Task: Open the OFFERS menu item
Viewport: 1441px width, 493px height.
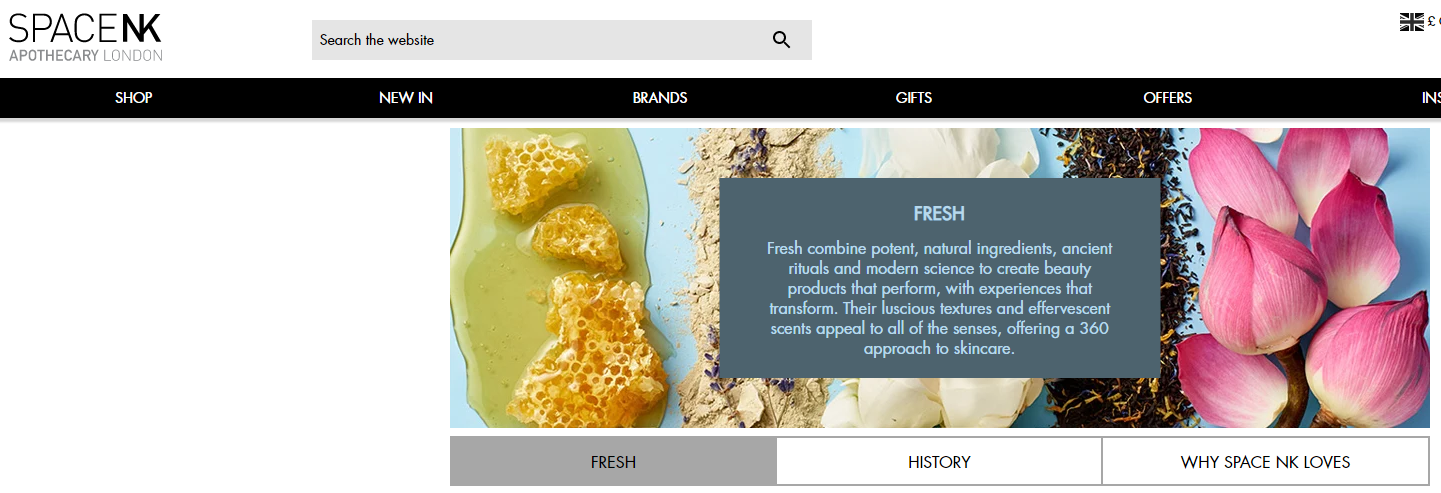Action: point(1168,98)
